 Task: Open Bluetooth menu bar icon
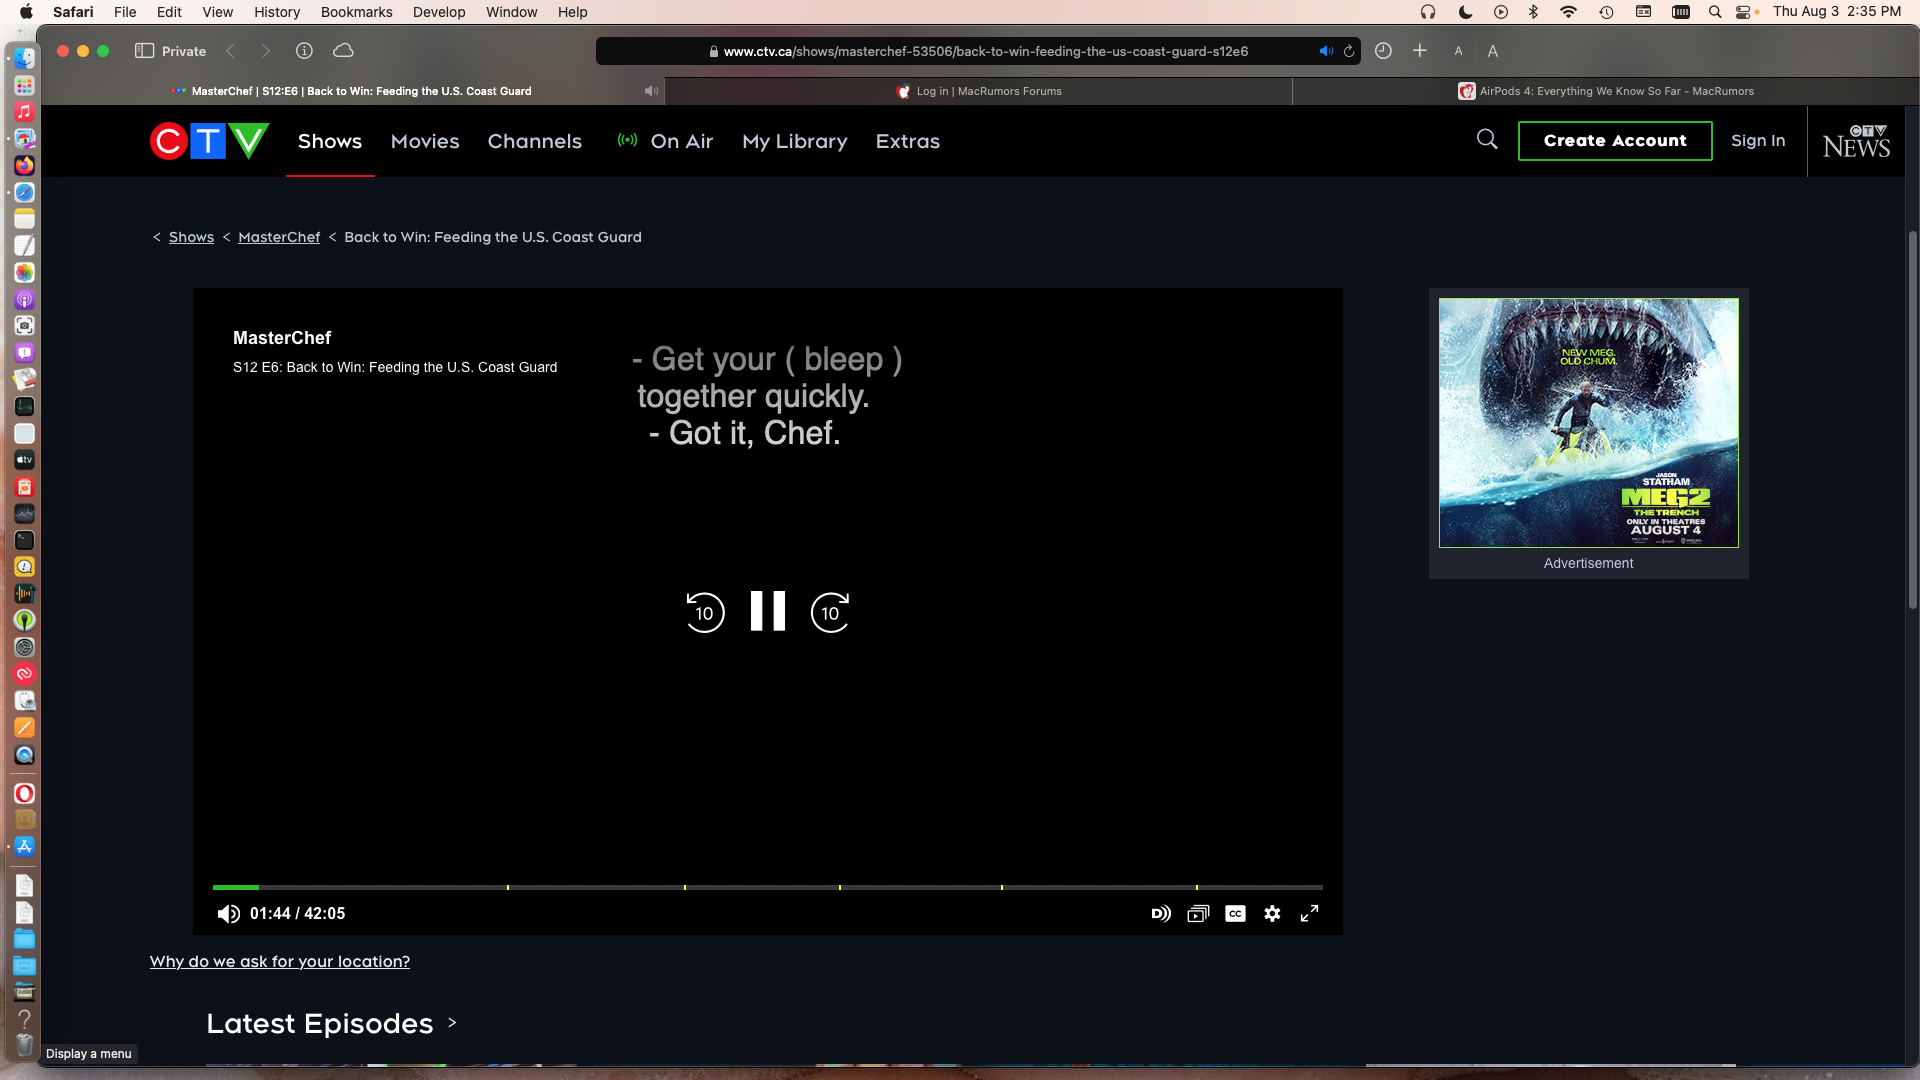pyautogui.click(x=1533, y=12)
